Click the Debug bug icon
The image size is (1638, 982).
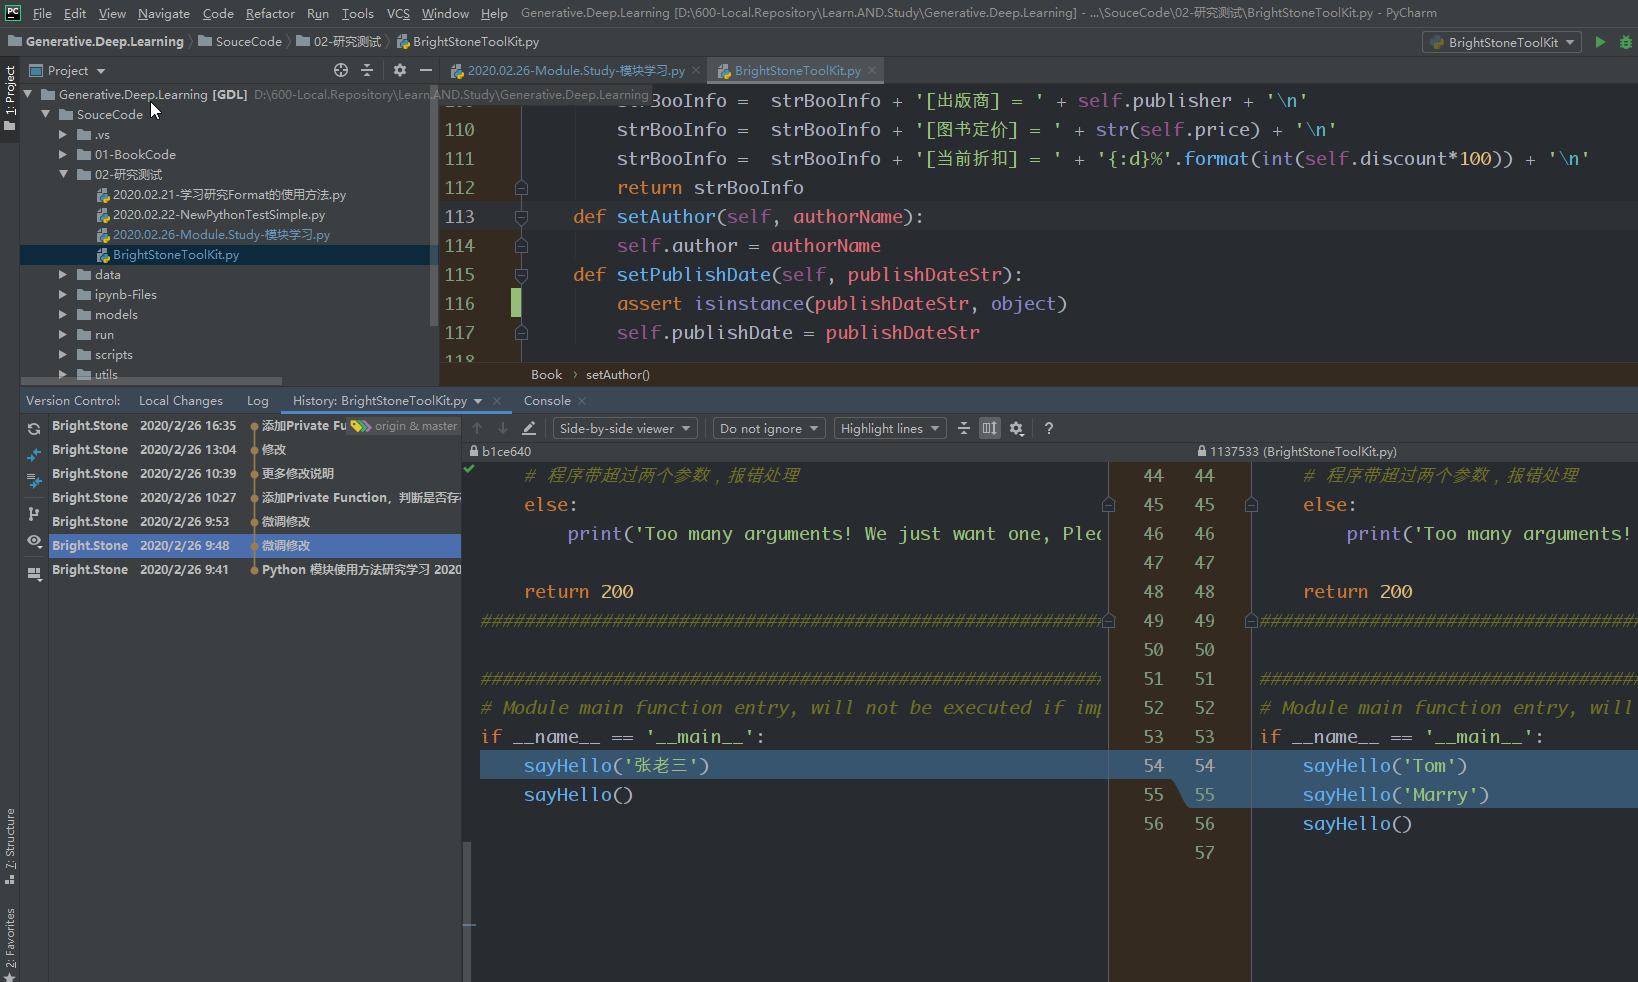click(x=1626, y=42)
